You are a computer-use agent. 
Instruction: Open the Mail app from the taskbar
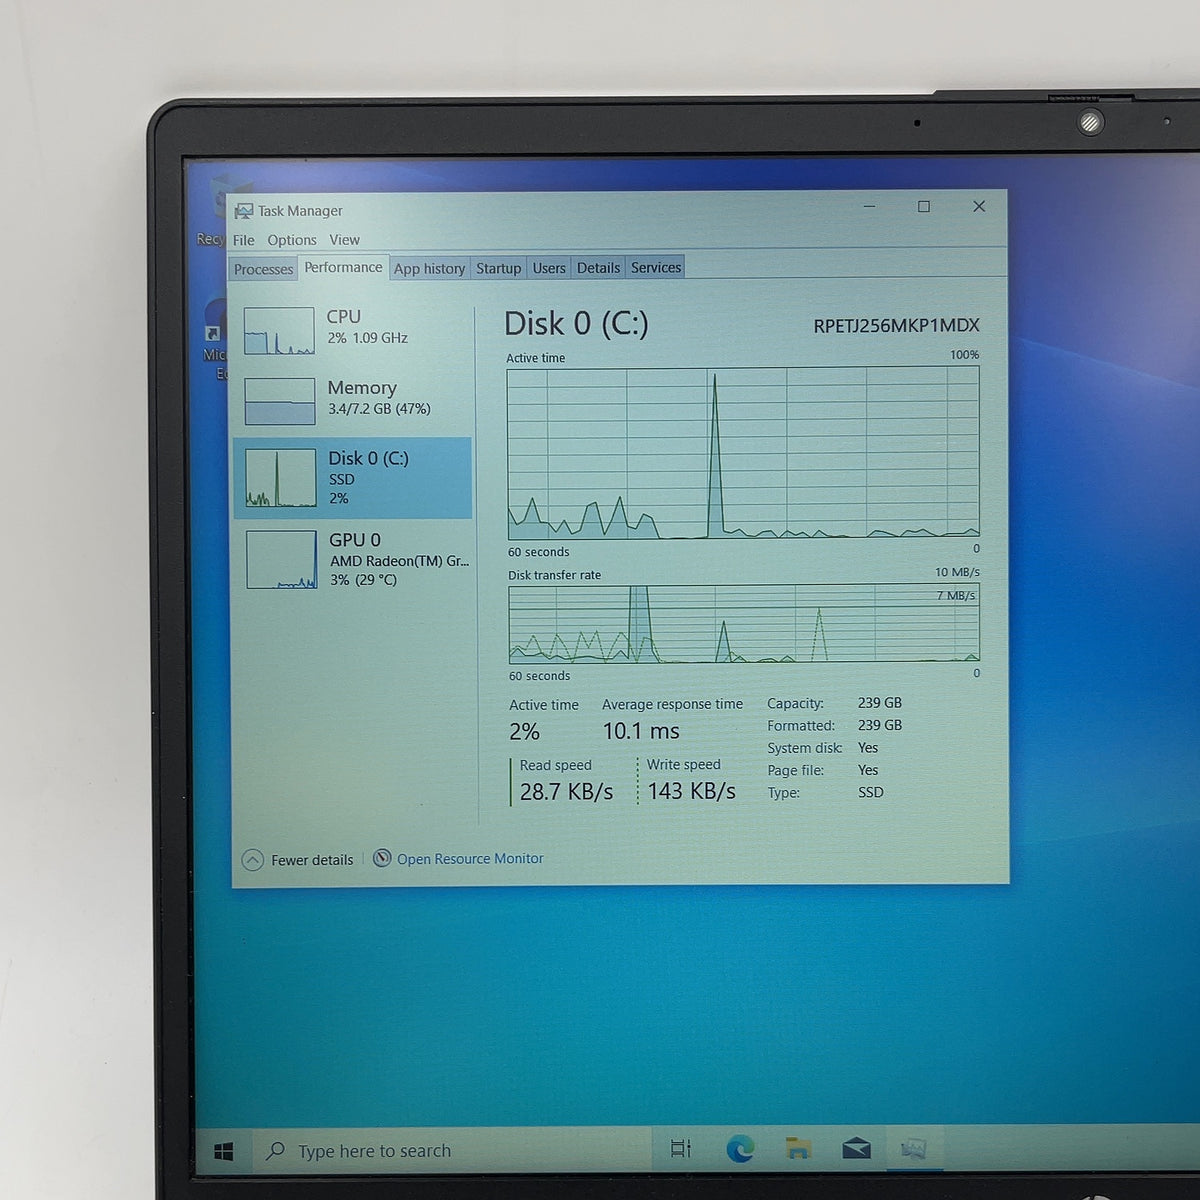[x=856, y=1148]
